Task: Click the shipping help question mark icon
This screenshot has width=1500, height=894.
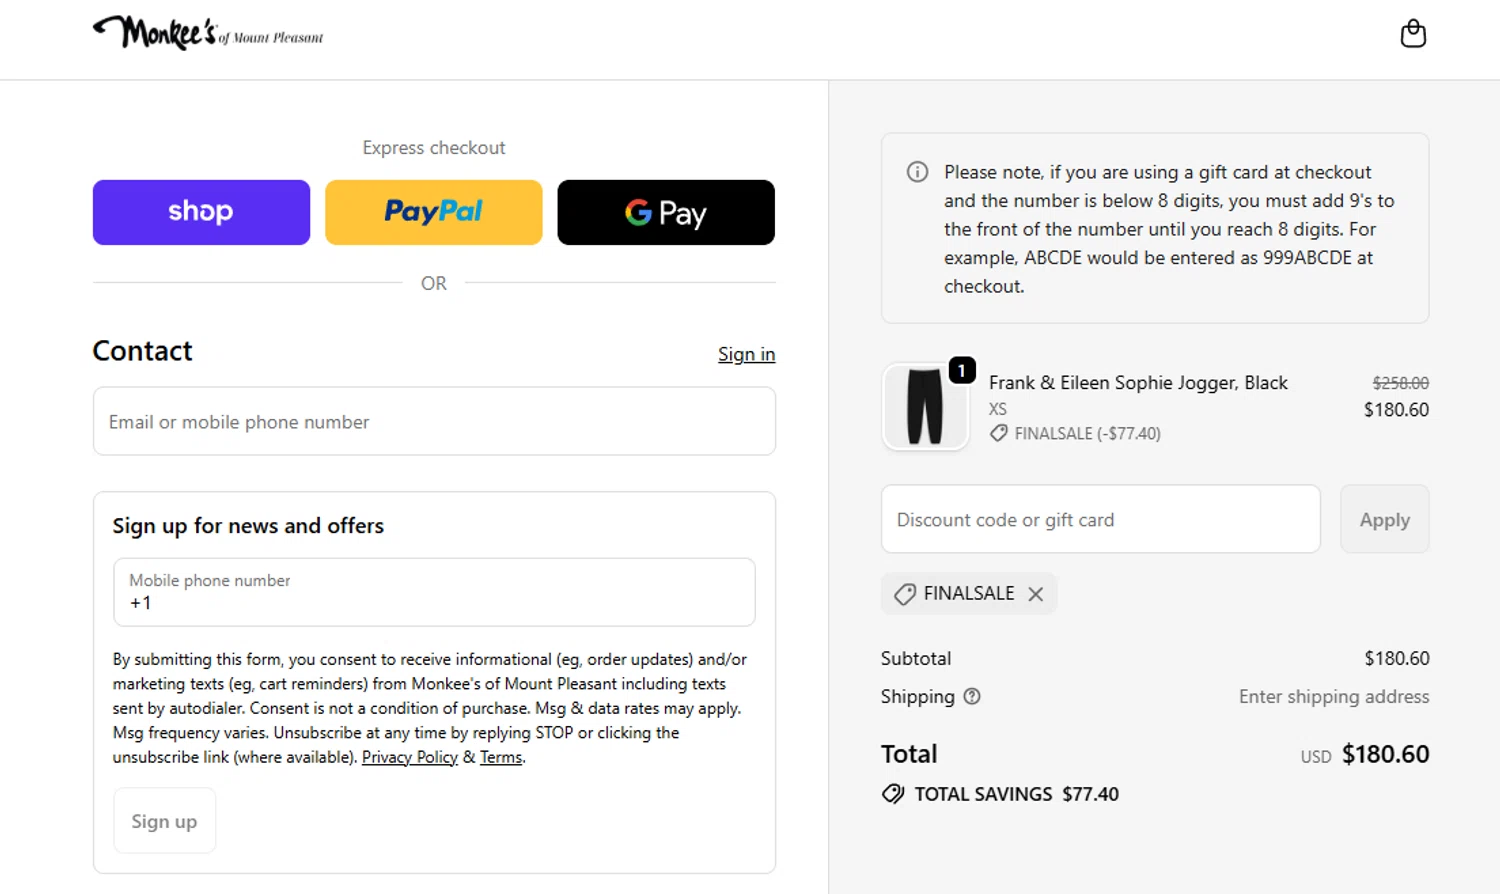Action: [972, 697]
